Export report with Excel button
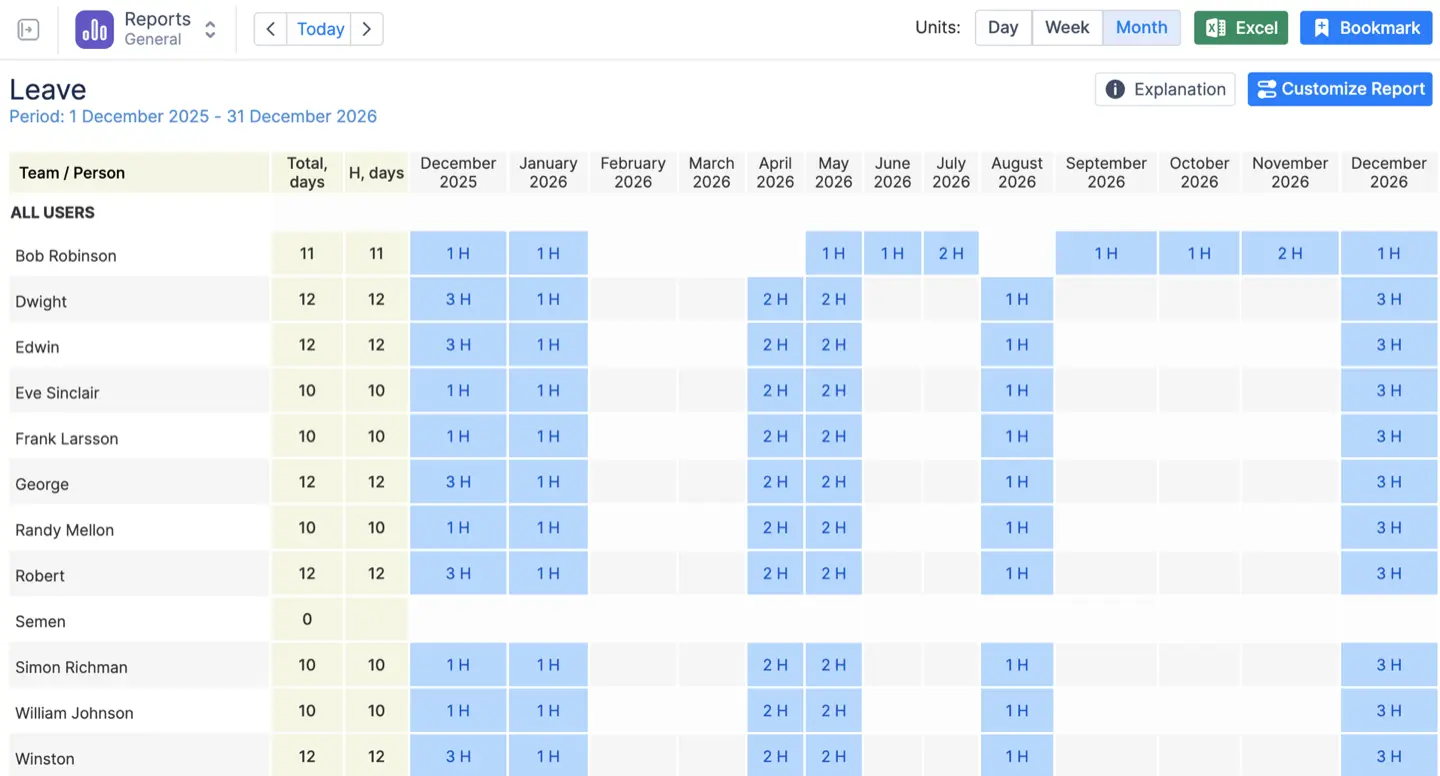This screenshot has height=776, width=1440. click(1241, 28)
